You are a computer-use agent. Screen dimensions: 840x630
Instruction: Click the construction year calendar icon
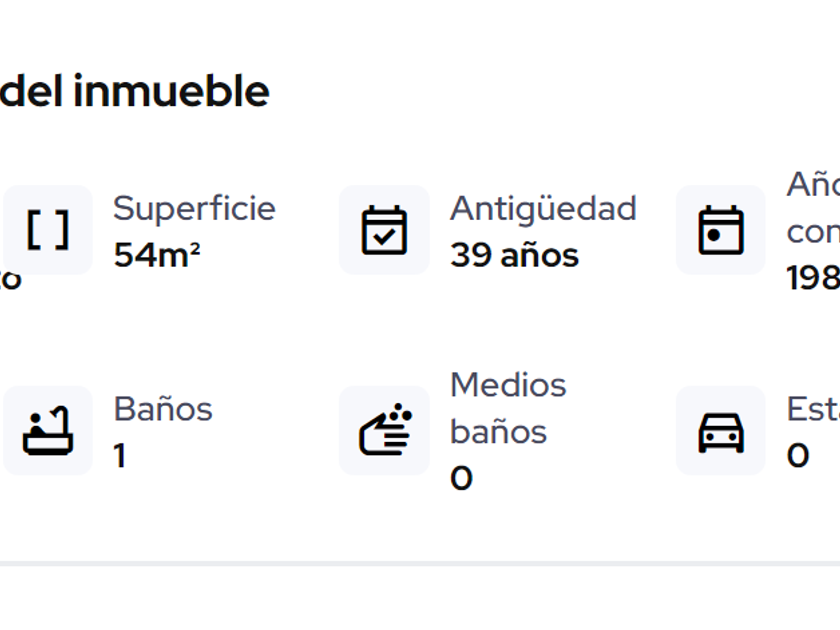click(x=721, y=230)
